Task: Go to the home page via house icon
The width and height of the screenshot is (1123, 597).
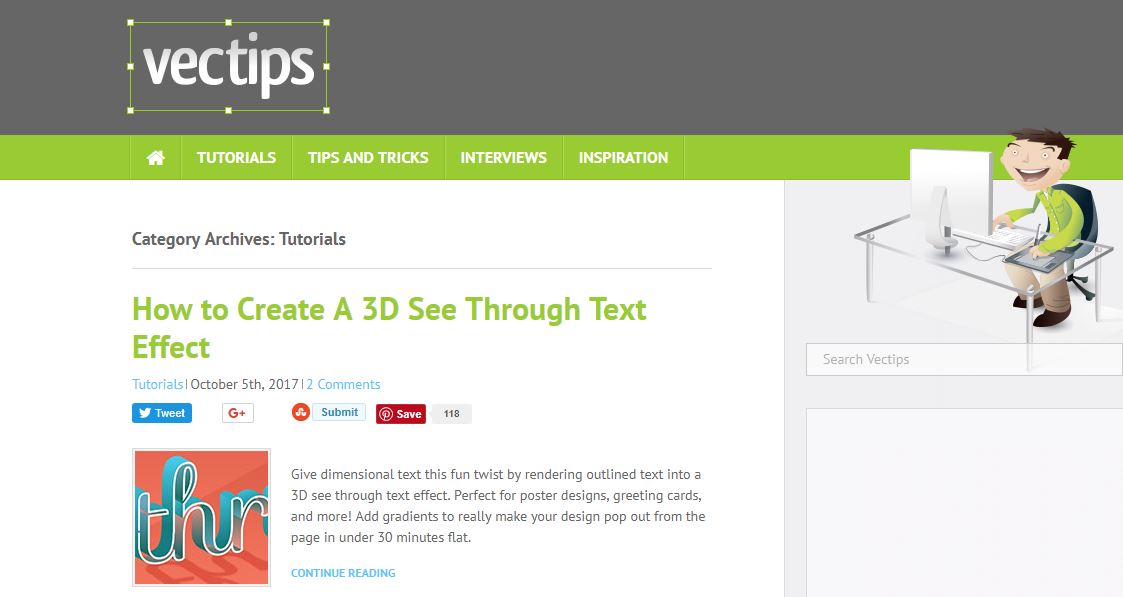Action: point(155,157)
